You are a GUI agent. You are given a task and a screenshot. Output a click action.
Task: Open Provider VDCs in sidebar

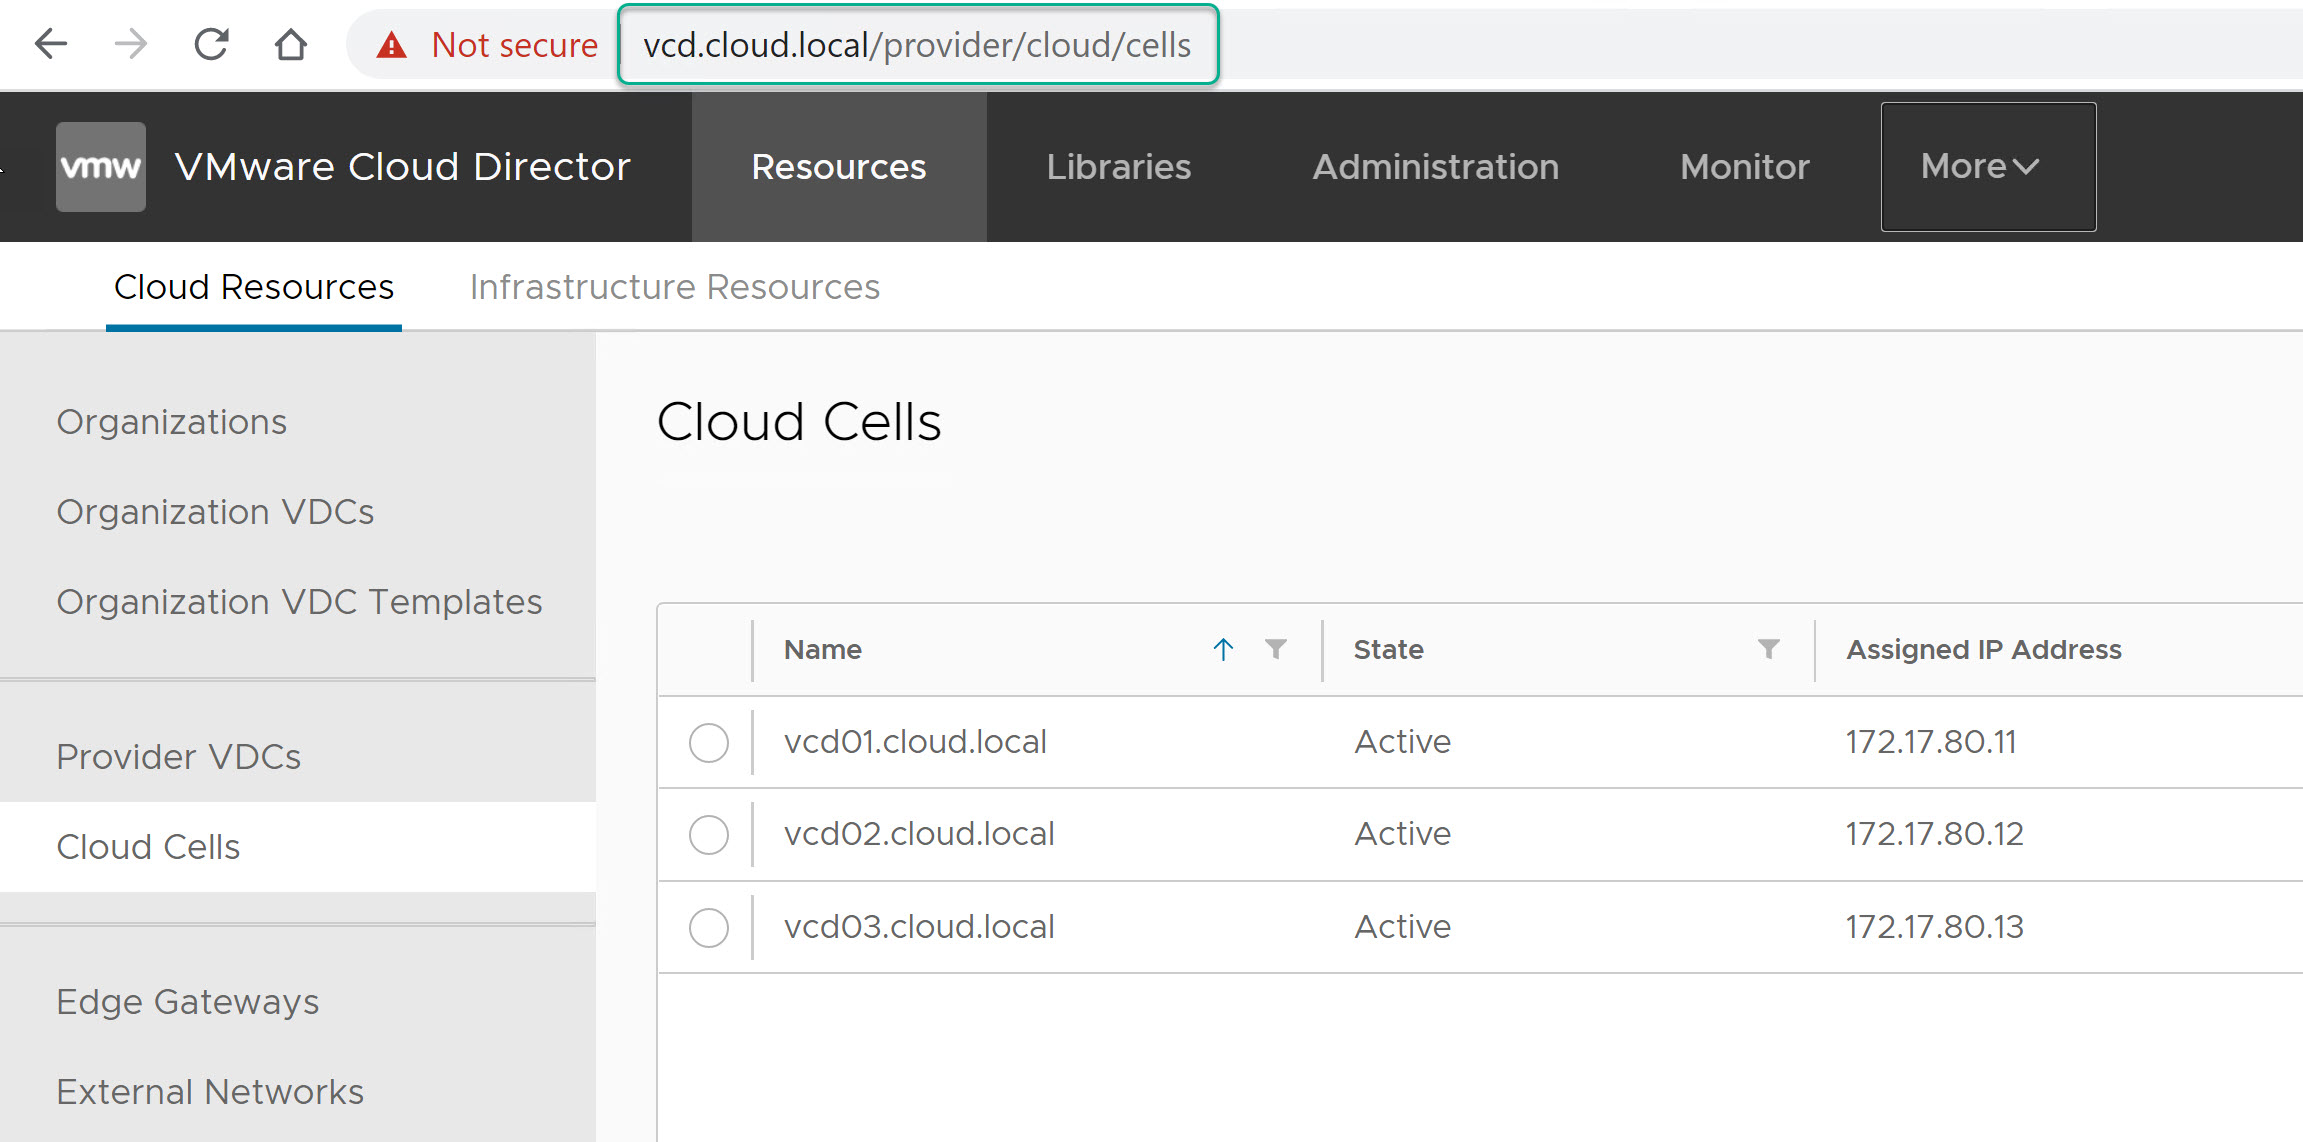(179, 757)
